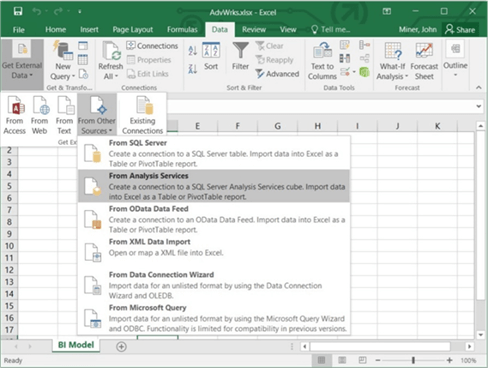Choose From Analysis Services entry
488x368 pixels.
[x=214, y=186]
